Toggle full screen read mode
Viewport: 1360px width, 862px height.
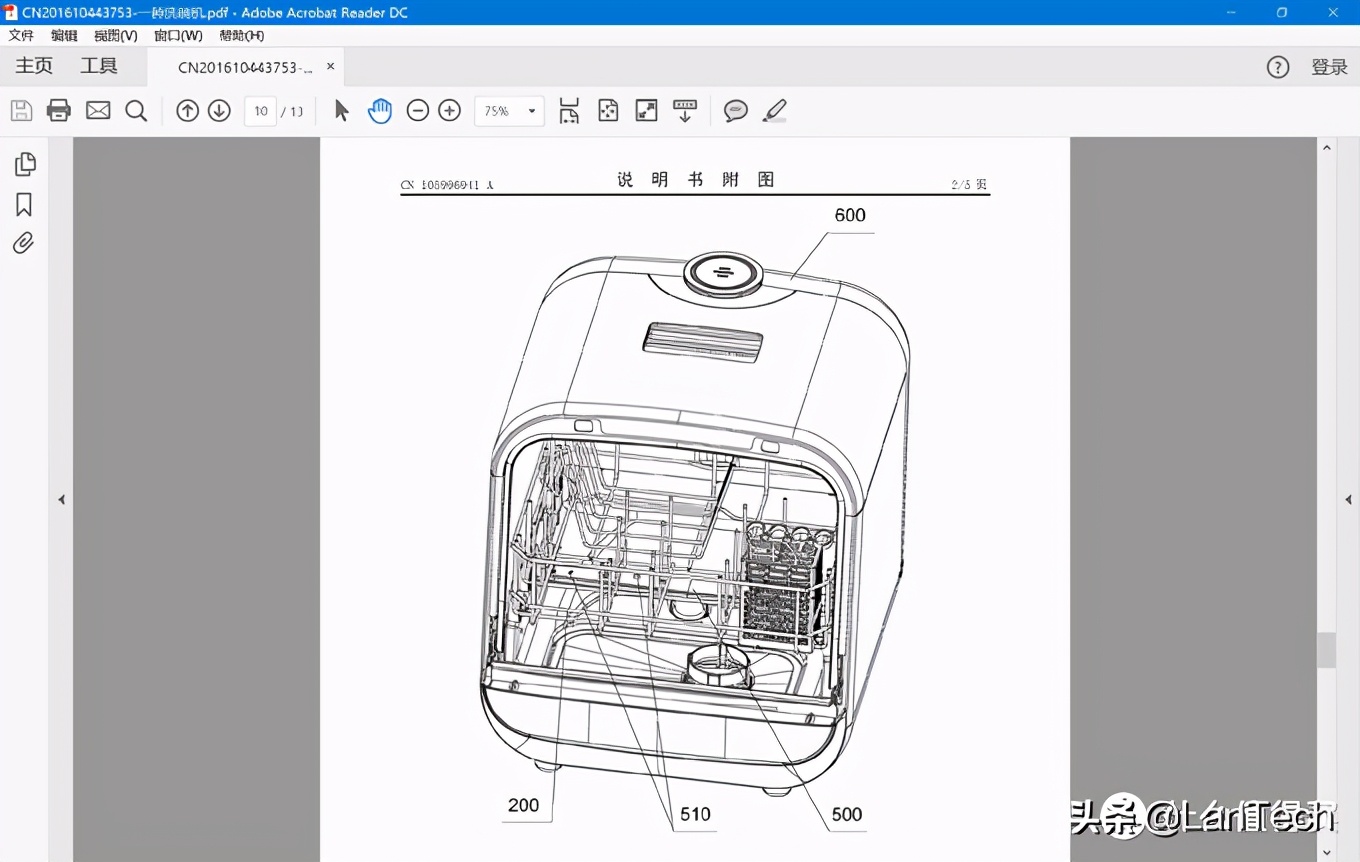[x=647, y=111]
